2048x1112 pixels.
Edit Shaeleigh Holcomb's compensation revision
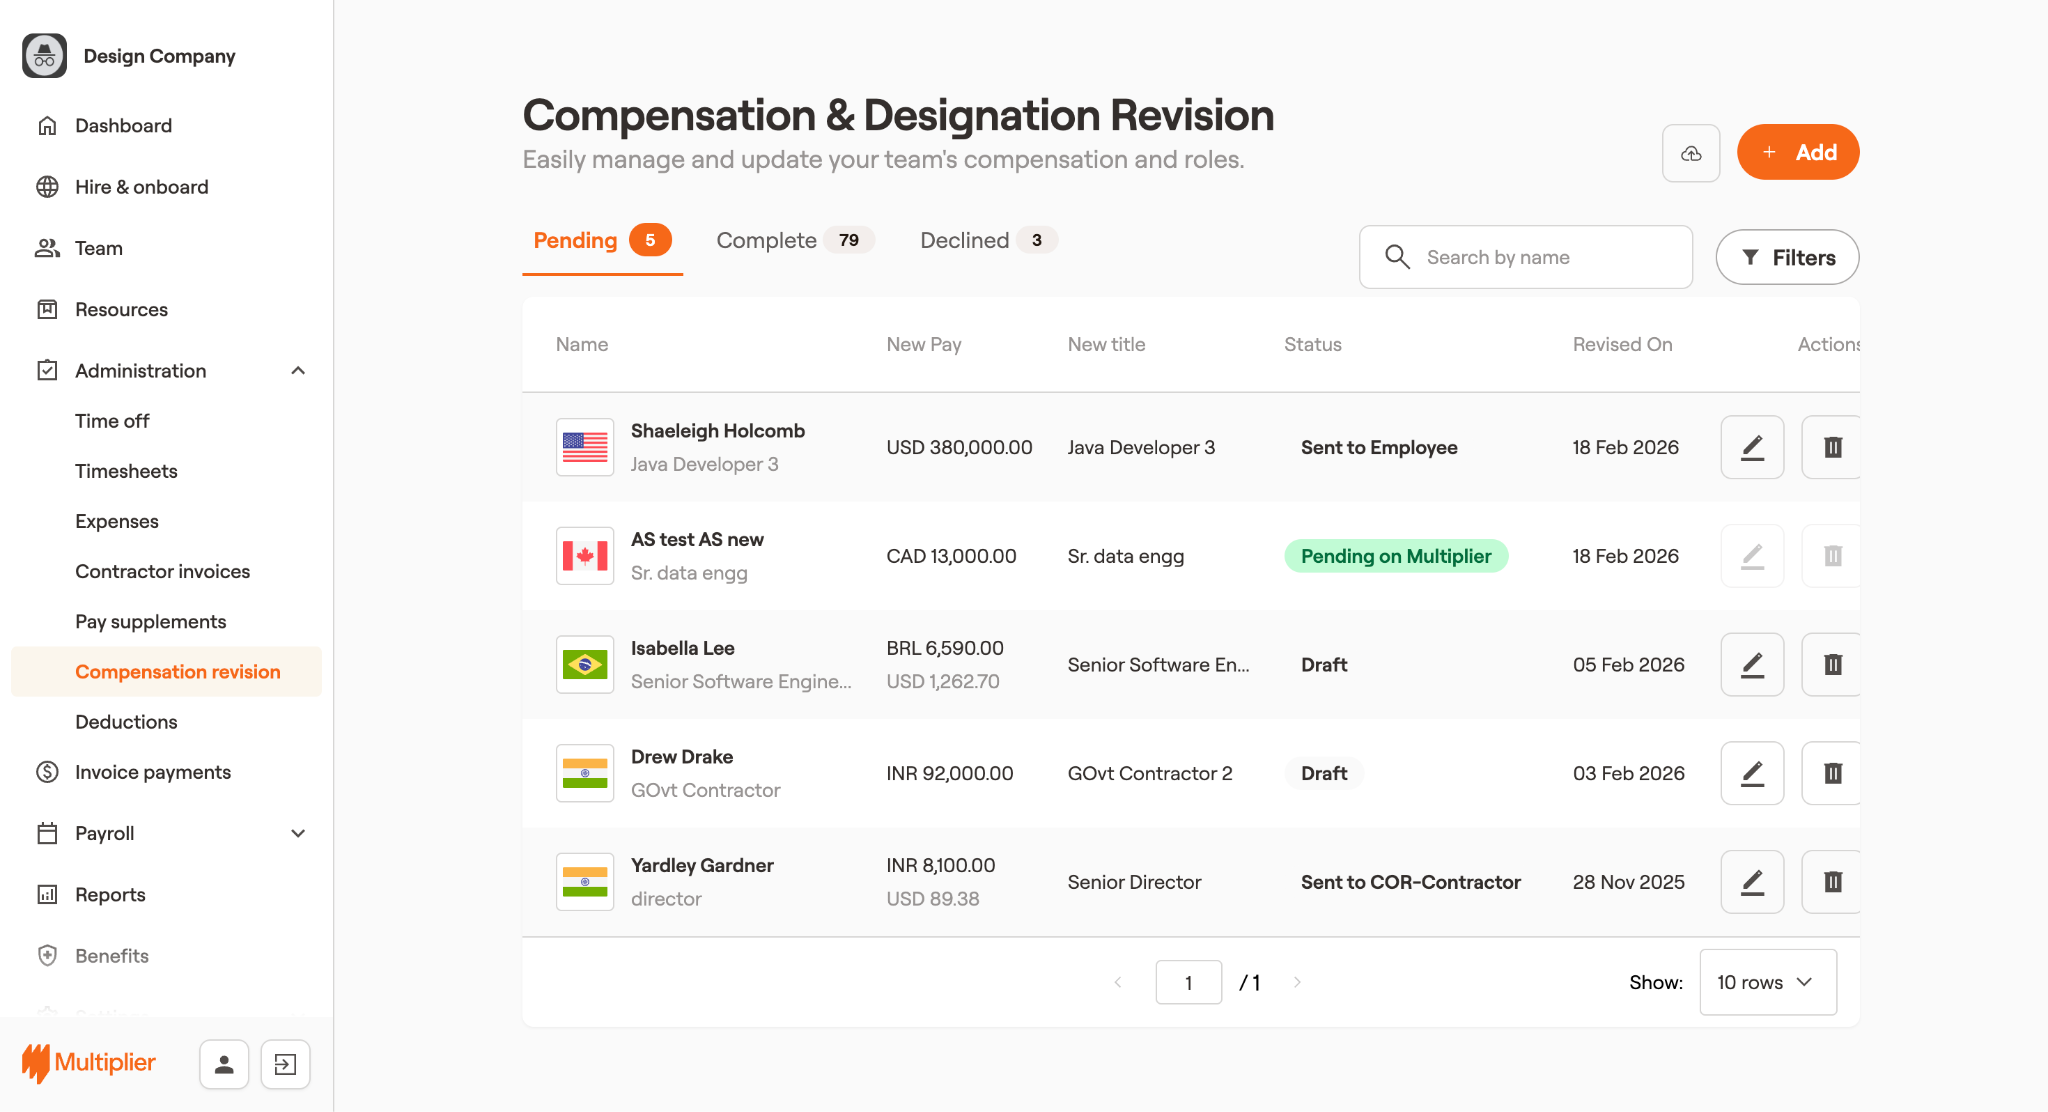(1751, 447)
